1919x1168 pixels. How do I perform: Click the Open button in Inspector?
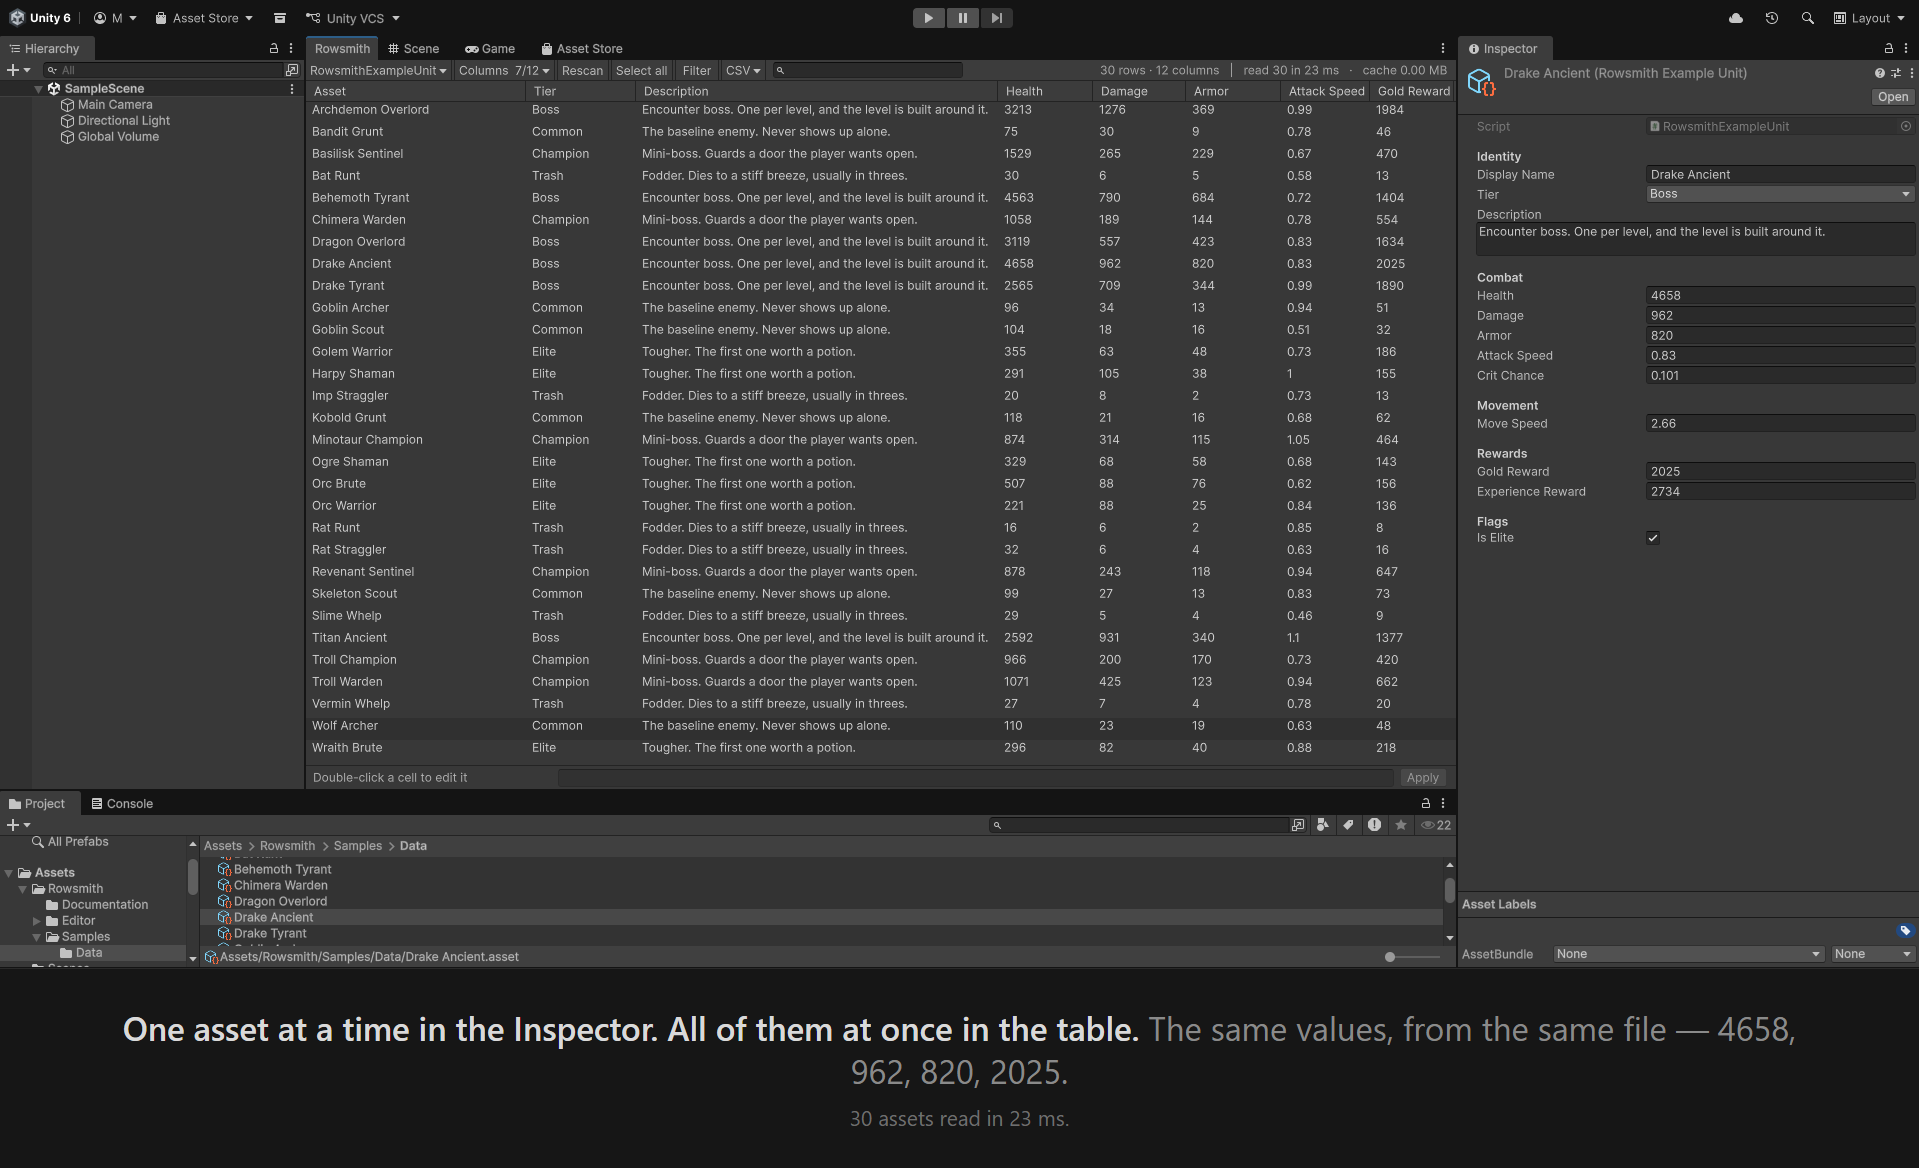pyautogui.click(x=1892, y=97)
